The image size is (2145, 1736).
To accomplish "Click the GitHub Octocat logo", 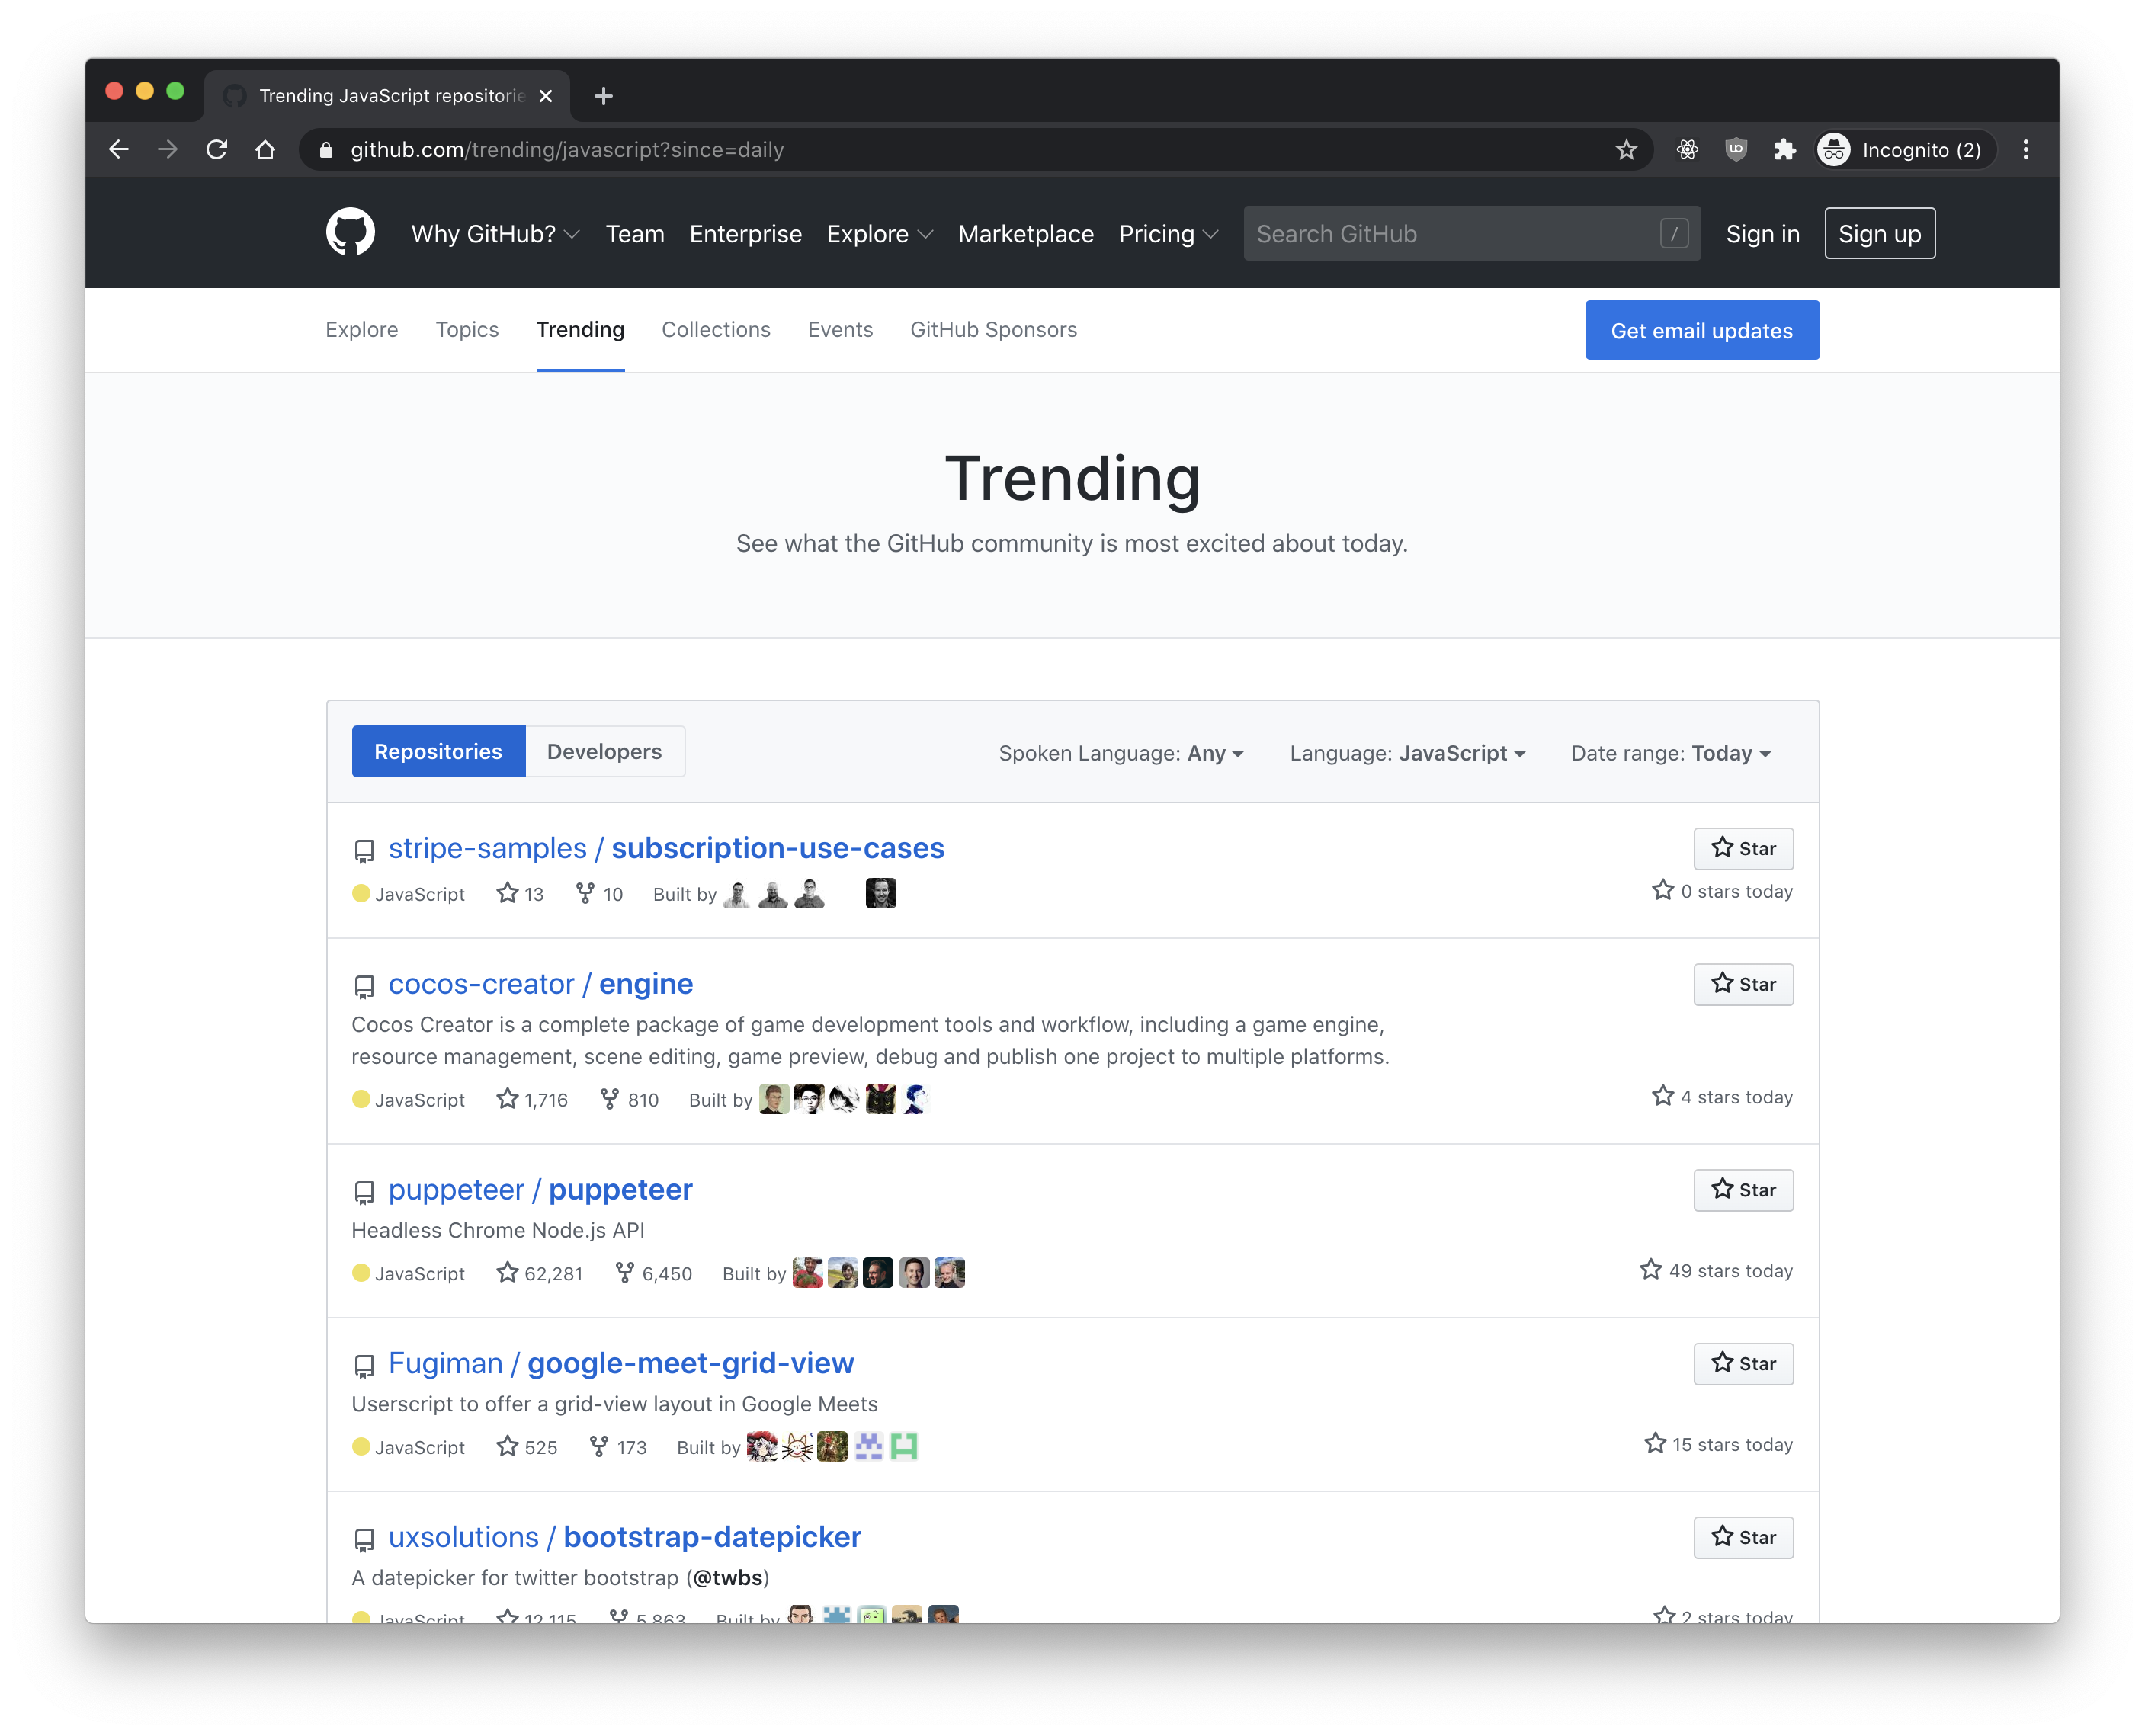I will pos(350,233).
